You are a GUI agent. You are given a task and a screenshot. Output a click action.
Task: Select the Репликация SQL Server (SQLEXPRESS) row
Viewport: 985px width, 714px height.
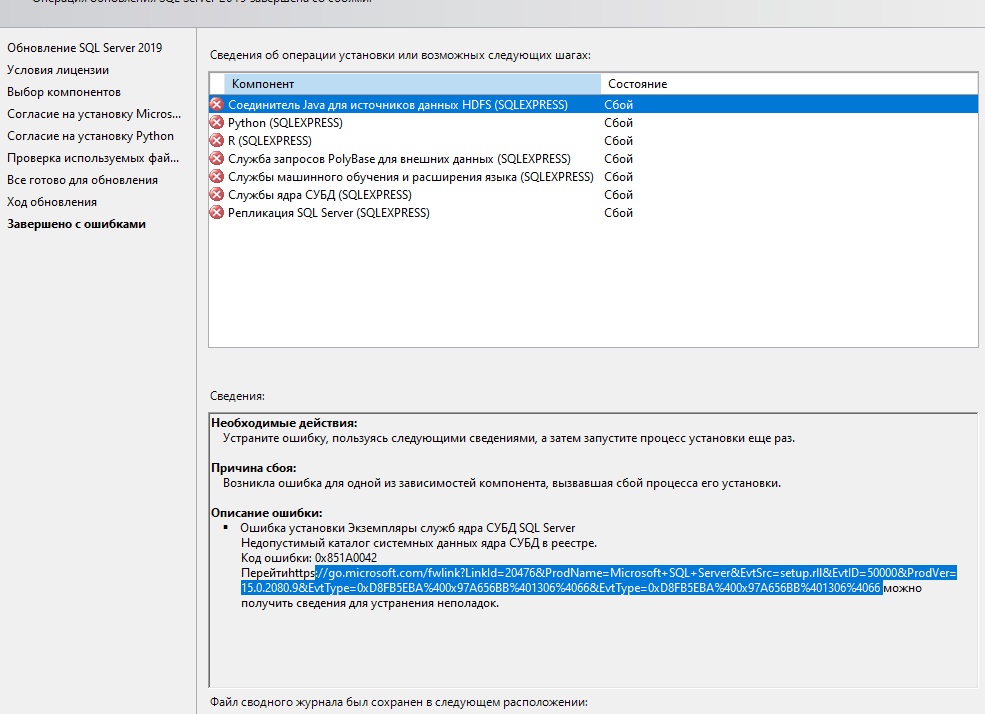594,213
